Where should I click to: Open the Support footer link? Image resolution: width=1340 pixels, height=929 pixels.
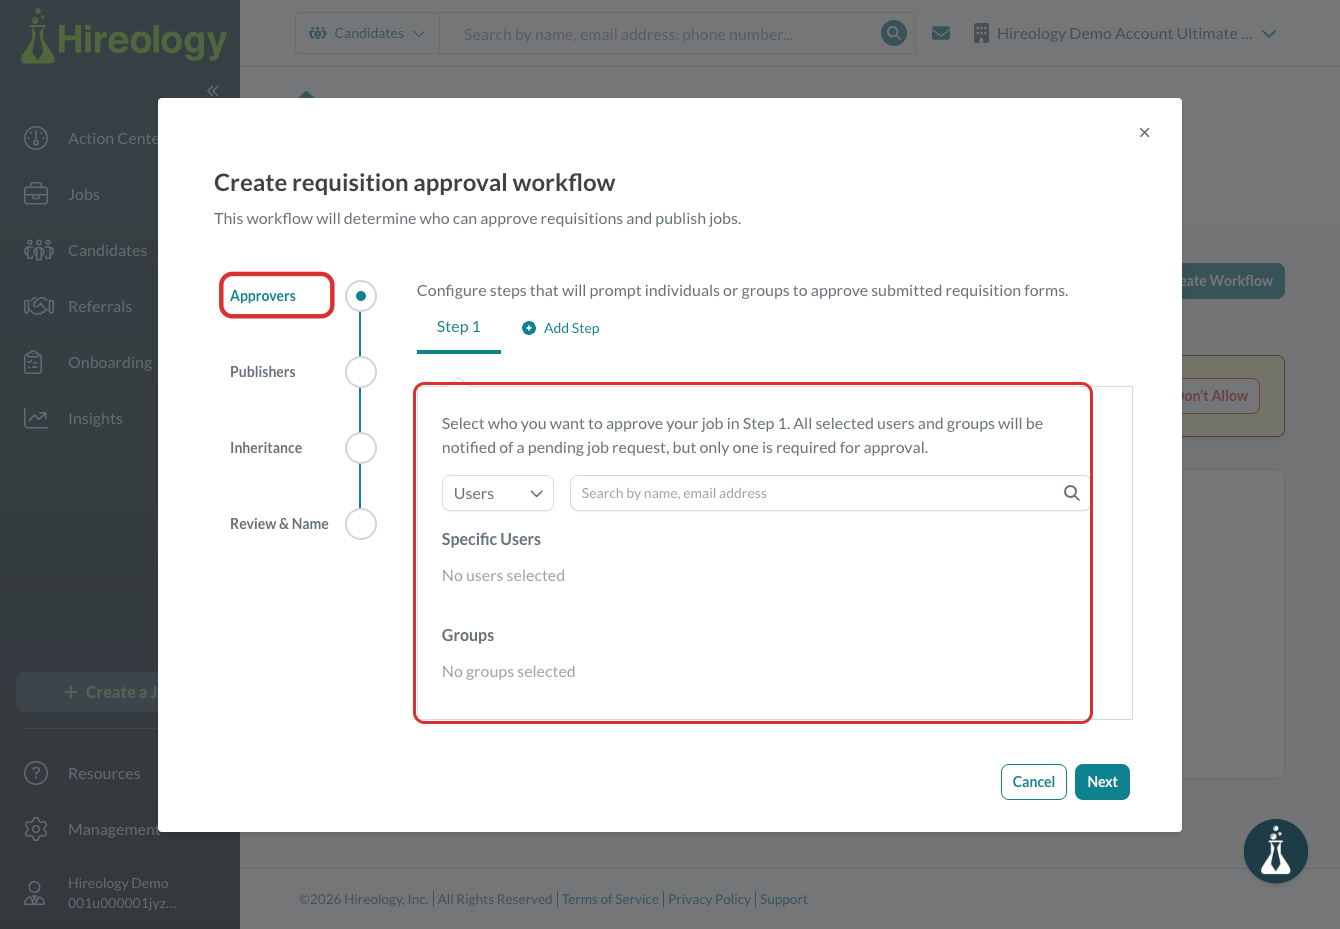coord(783,899)
